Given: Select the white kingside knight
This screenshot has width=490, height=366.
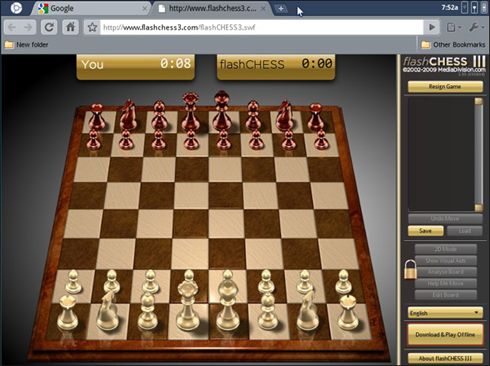Looking at the screenshot, I should [x=308, y=311].
